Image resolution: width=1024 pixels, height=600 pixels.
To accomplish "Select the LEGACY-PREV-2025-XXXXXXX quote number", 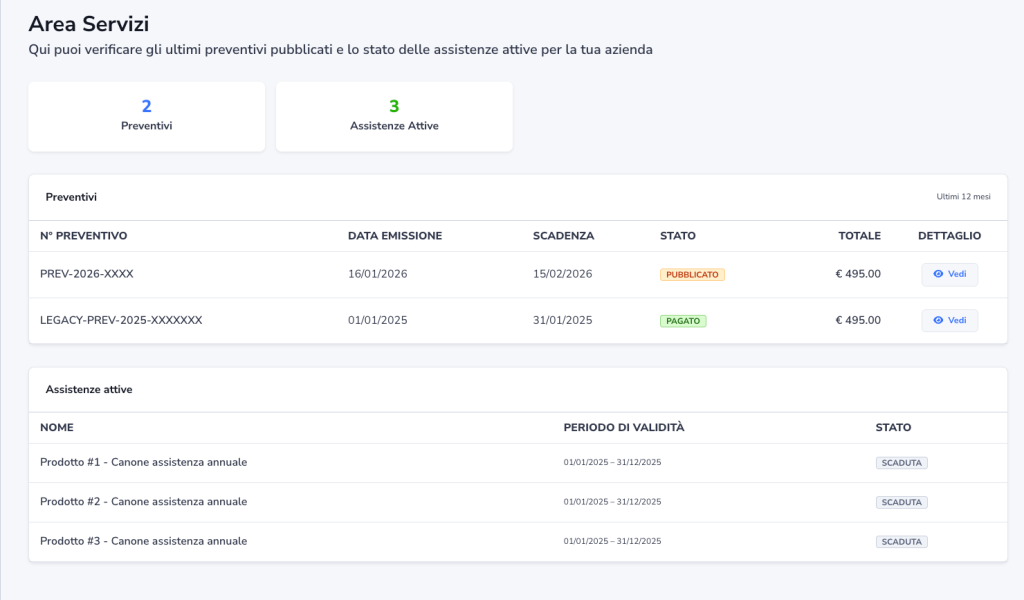I will point(121,321).
